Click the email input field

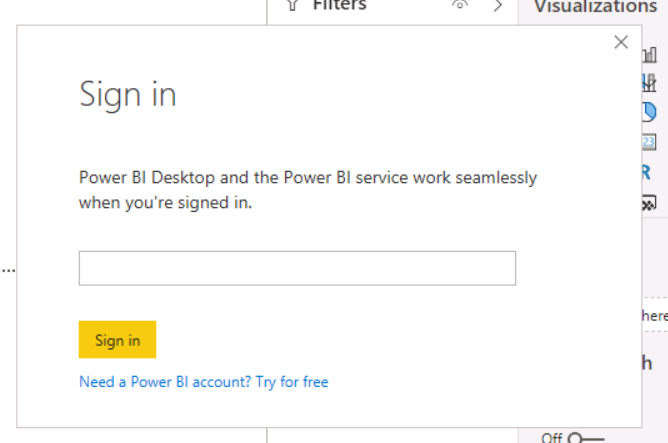click(297, 268)
